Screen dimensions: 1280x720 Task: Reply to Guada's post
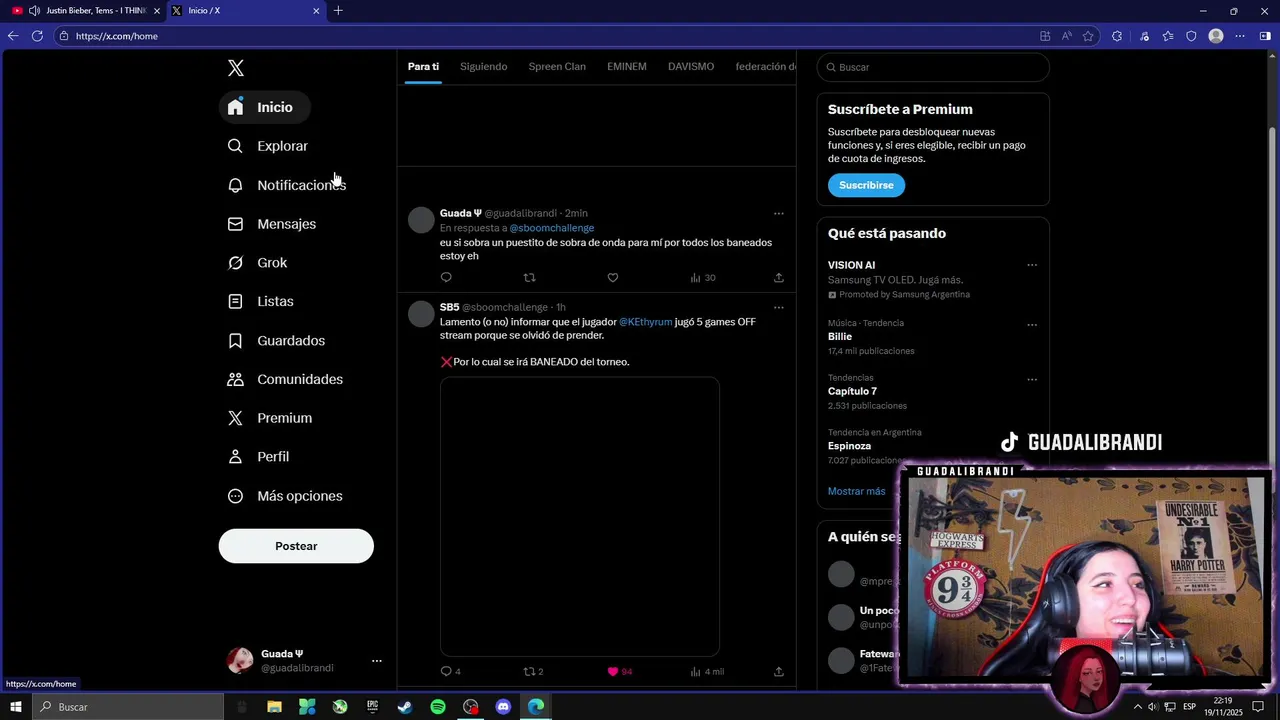click(x=446, y=277)
